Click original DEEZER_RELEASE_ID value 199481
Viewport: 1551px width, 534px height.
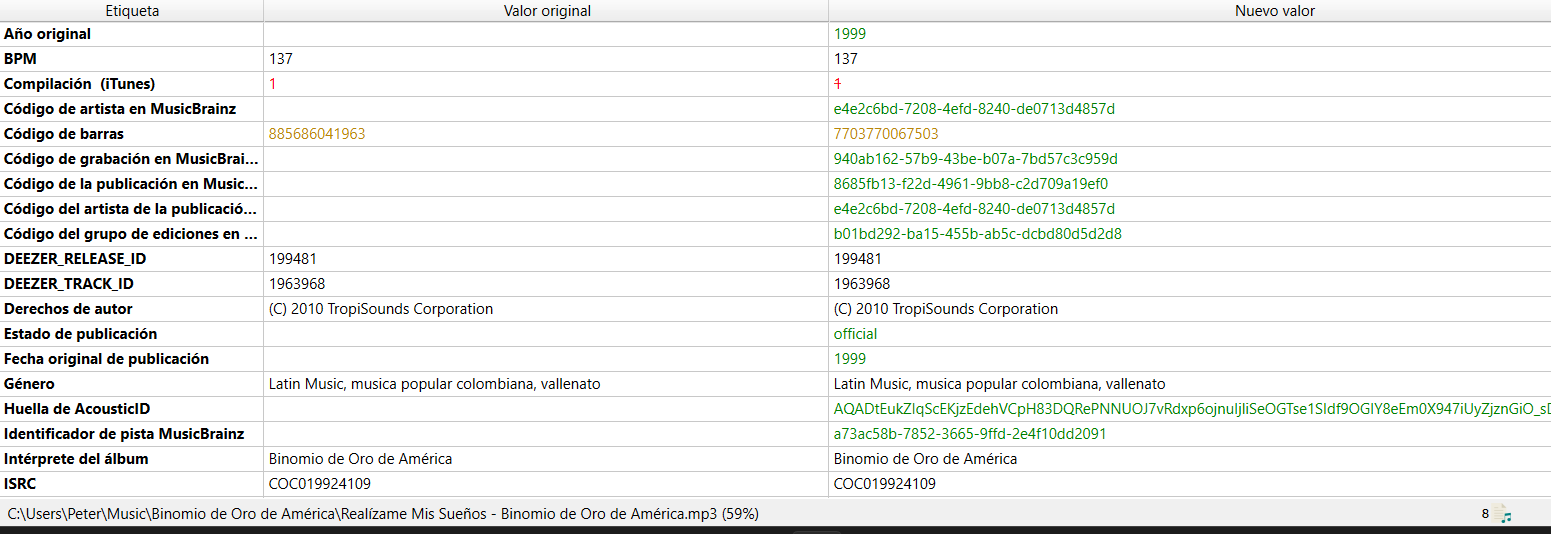pyautogui.click(x=292, y=259)
